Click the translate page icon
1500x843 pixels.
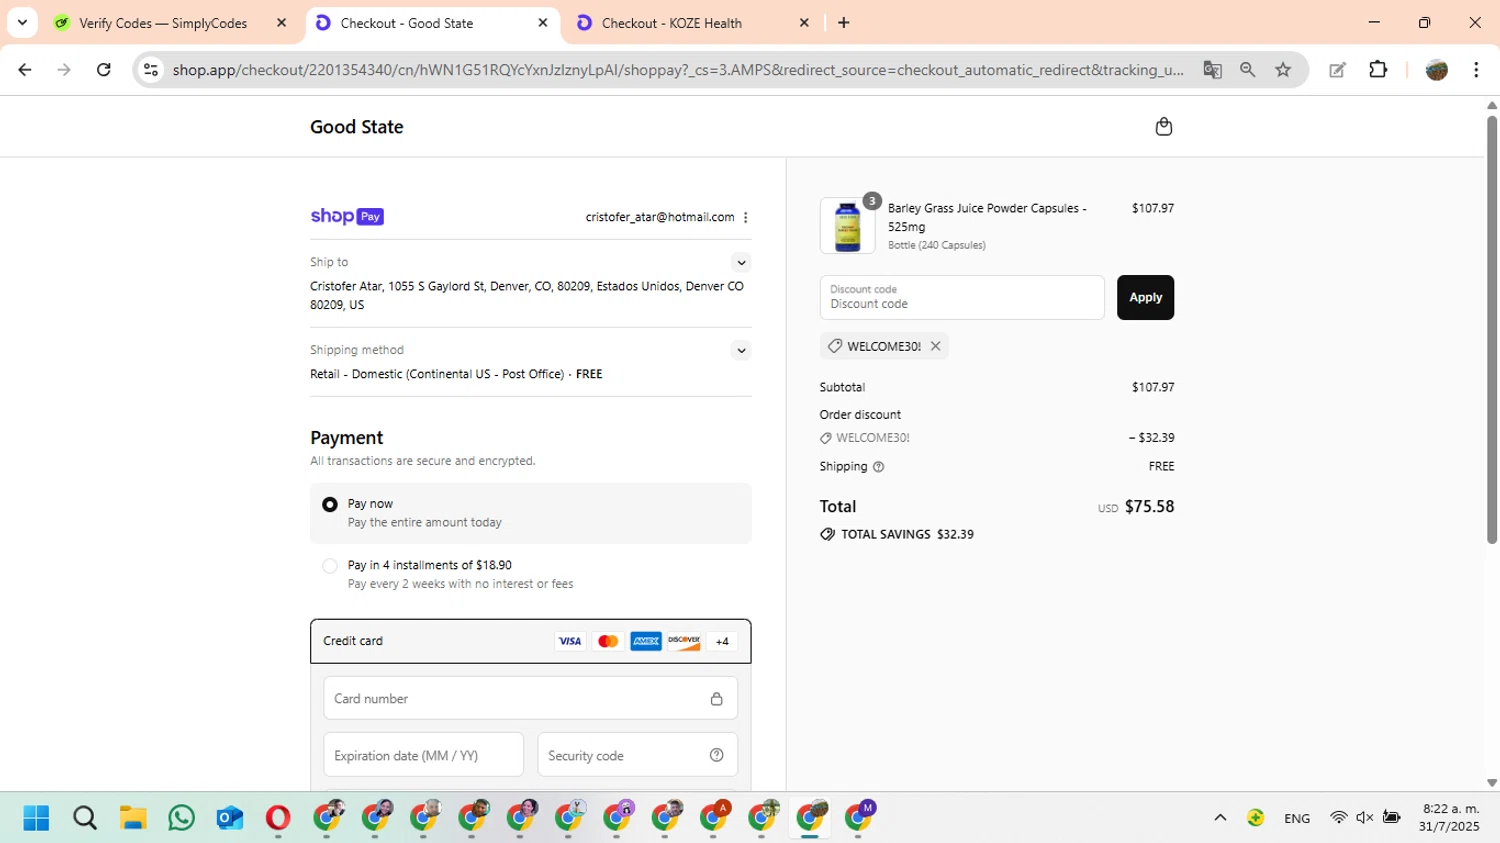tap(1212, 70)
